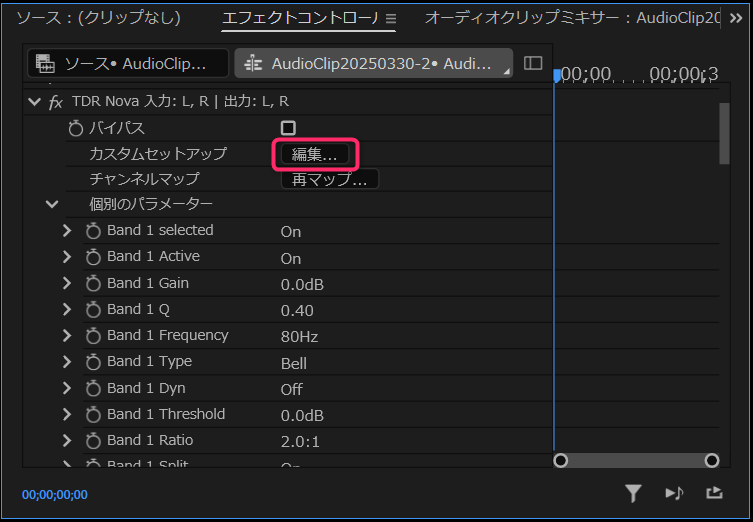The height and width of the screenshot is (522, 753).
Task: Toggle animation stopwatch for Band 1 Dyn
Action: pyautogui.click(x=94, y=389)
